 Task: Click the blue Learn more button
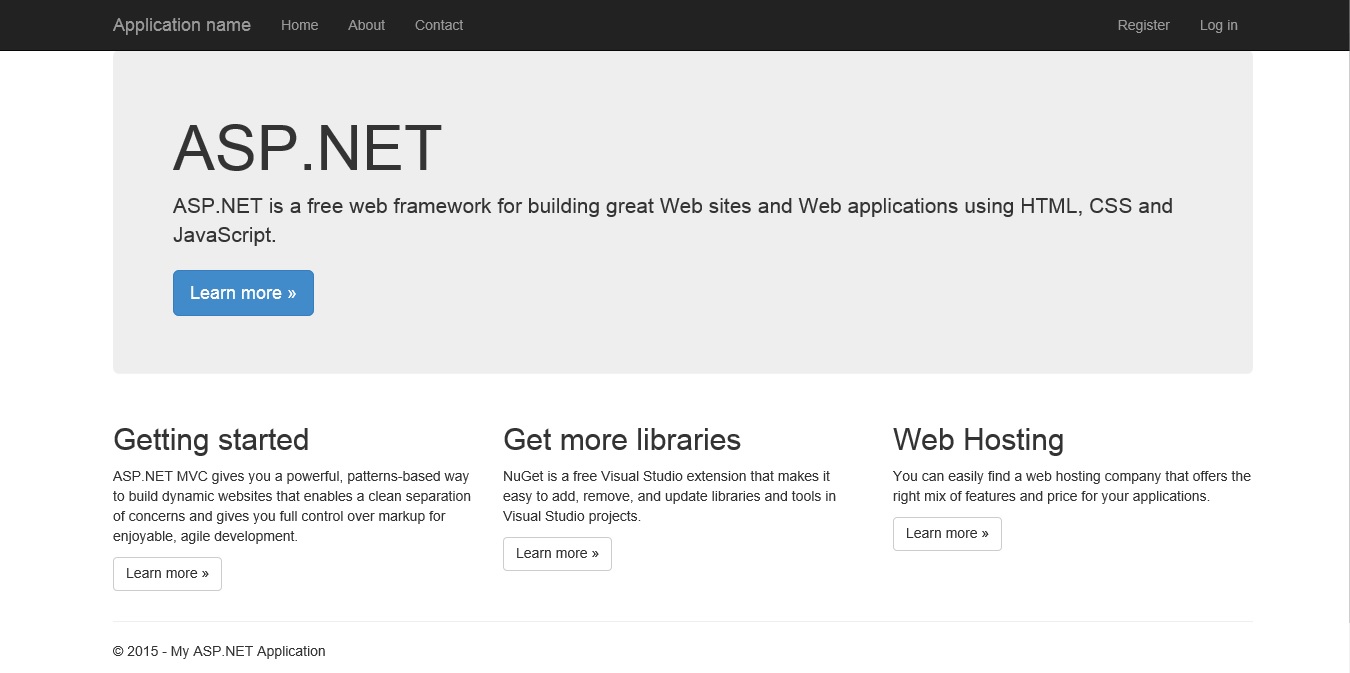[243, 293]
